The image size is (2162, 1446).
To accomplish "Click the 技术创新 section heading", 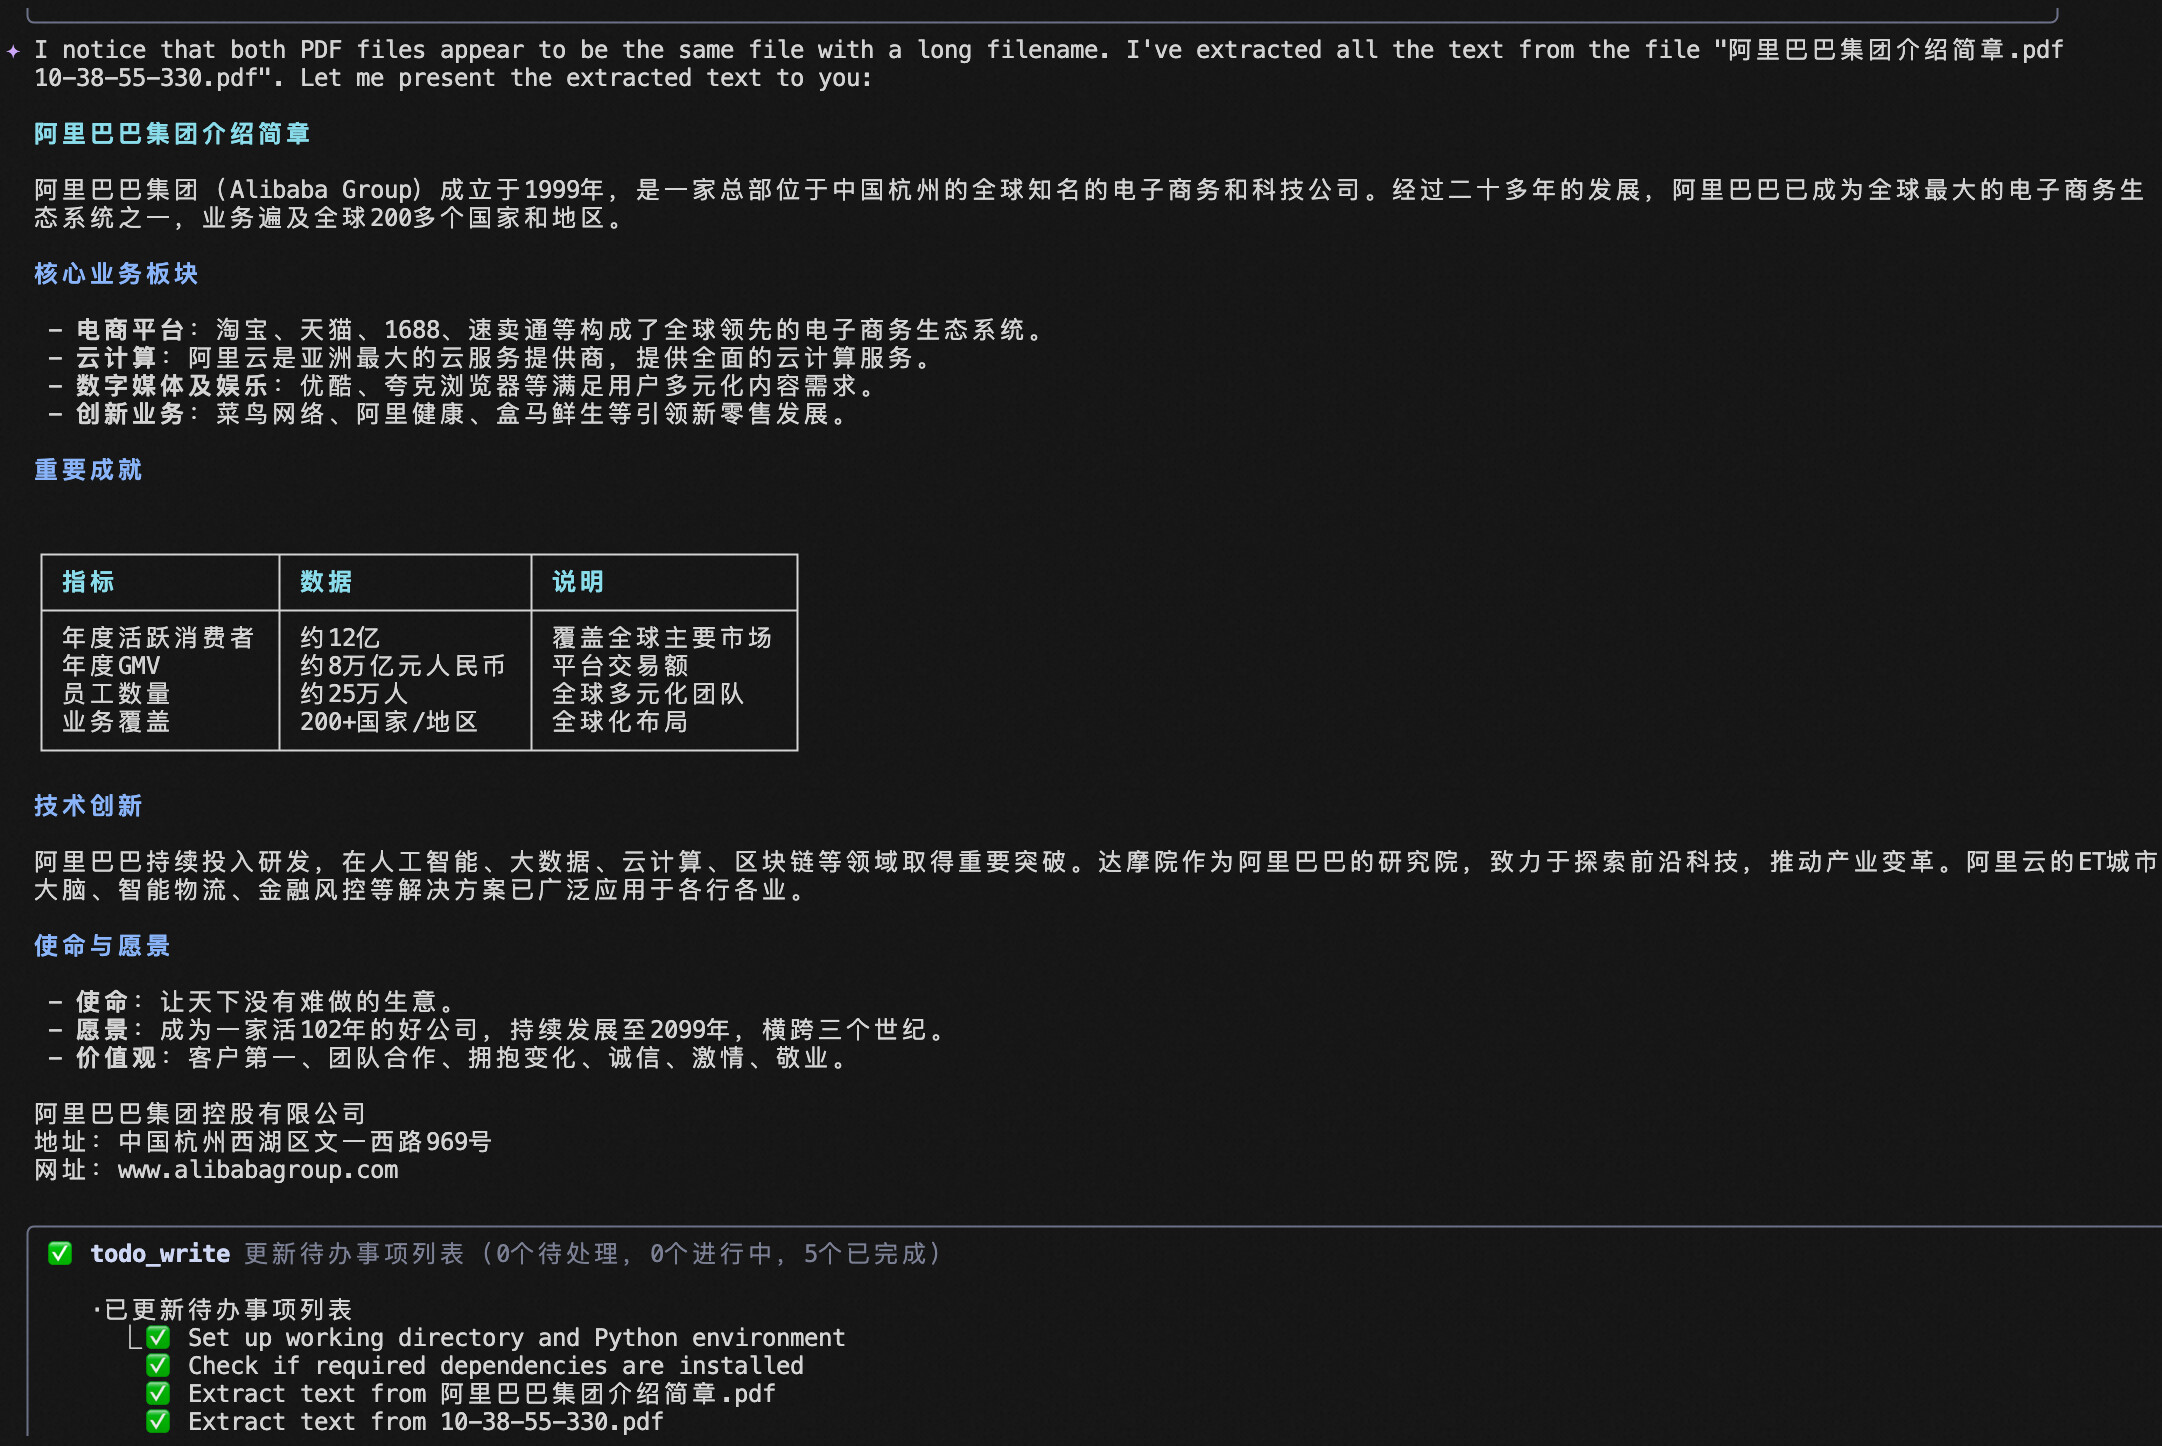I will pos(88,805).
